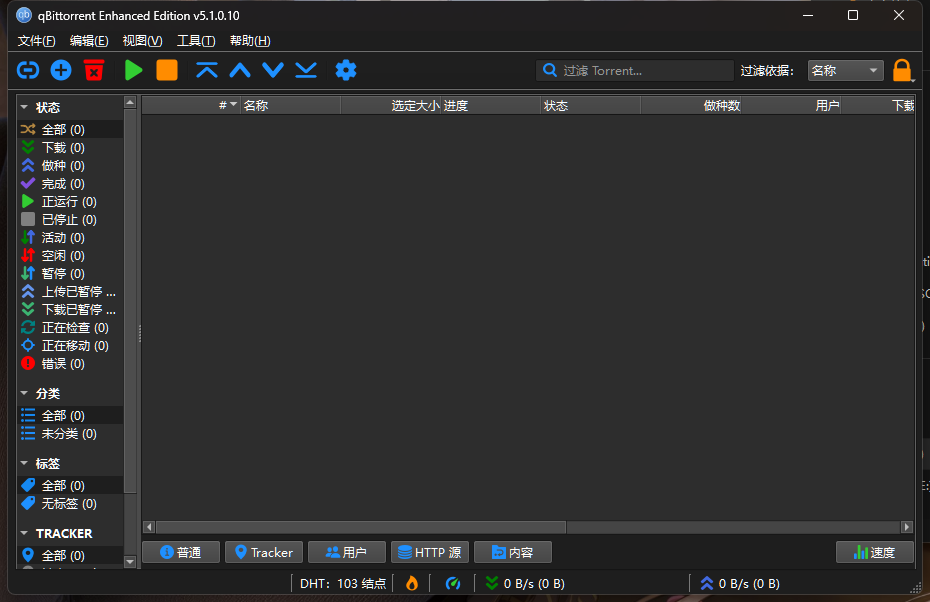Click DHT: 103 结点 in status bar
930x602 pixels.
click(342, 583)
